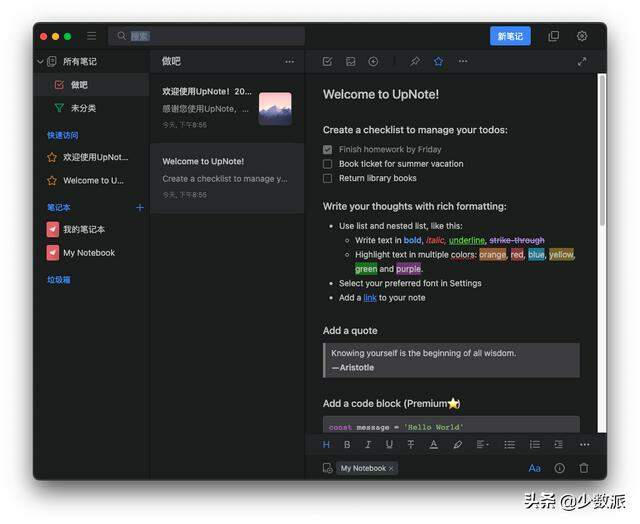Select the Welcome to UpNote! note card
The image size is (640, 524).
[x=227, y=178]
